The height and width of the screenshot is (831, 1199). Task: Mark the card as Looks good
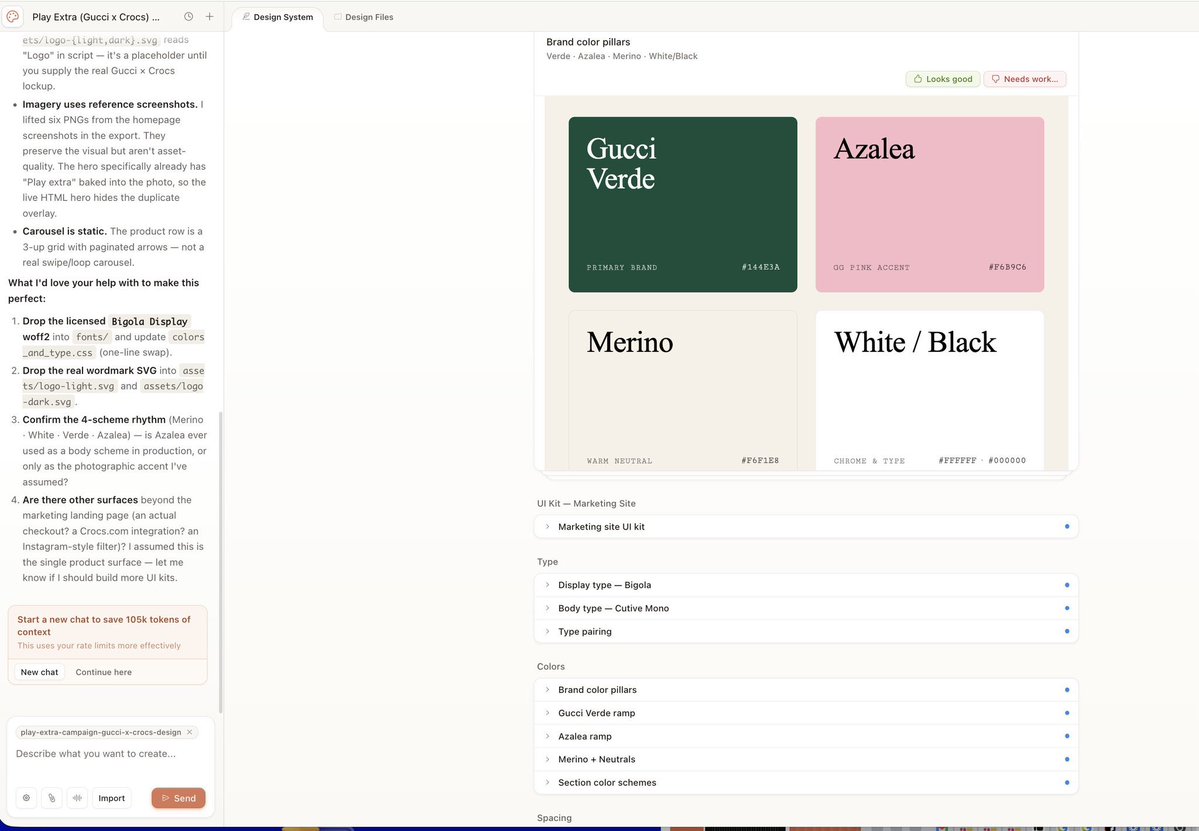pyautogui.click(x=943, y=79)
